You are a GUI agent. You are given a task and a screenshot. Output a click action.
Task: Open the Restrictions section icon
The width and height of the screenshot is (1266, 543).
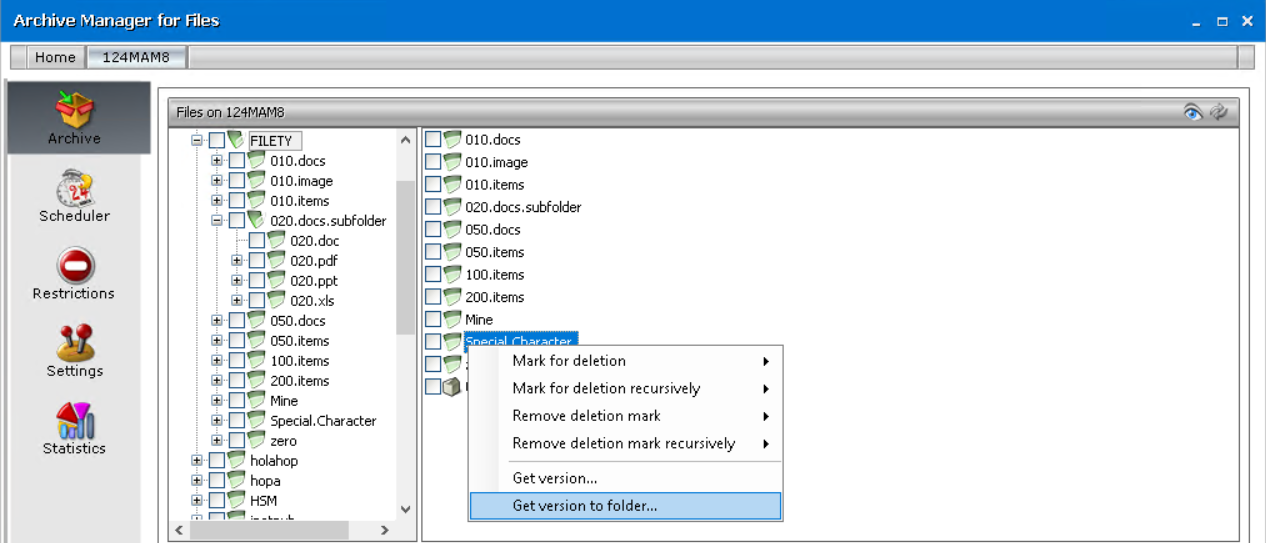75,265
